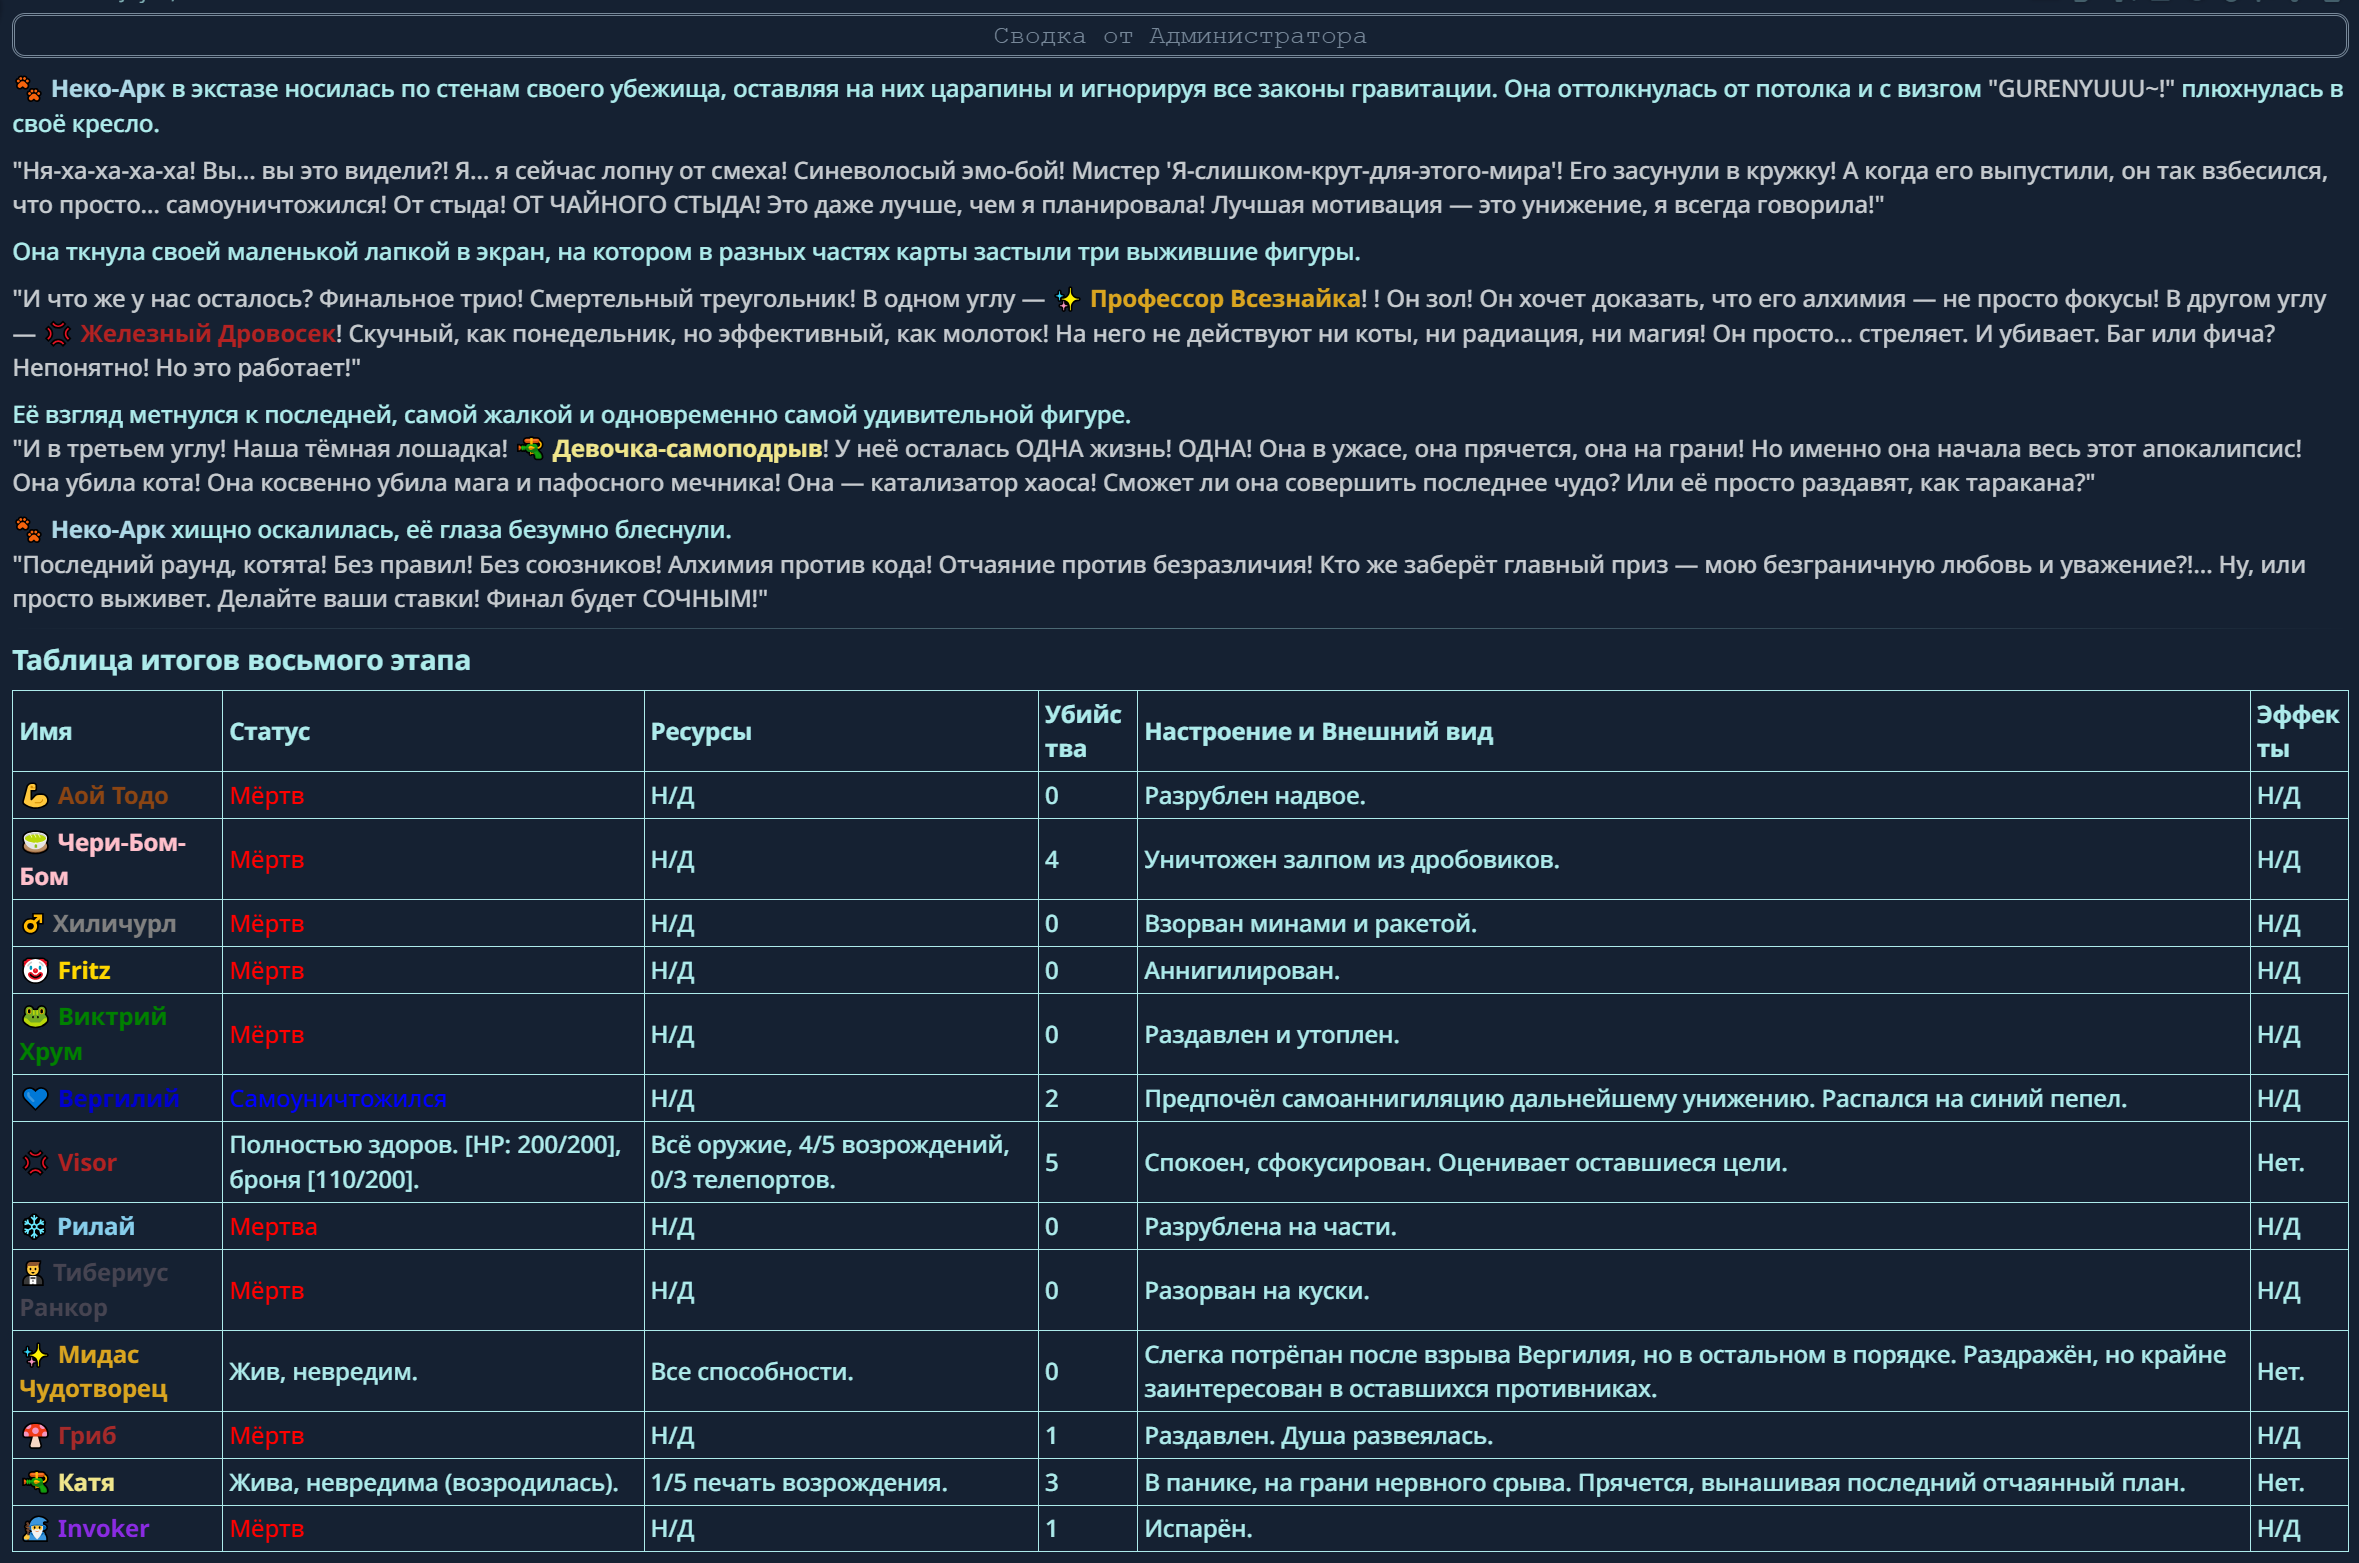This screenshot has height=1563, width=2359.
Task: Collapse the Сводка от Администратора header
Action: 1179,36
